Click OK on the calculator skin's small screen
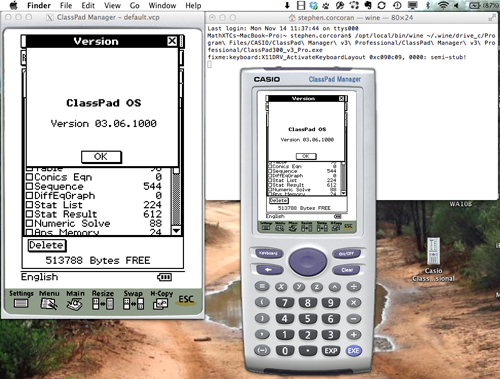The width and height of the screenshot is (500, 379). click(x=306, y=156)
